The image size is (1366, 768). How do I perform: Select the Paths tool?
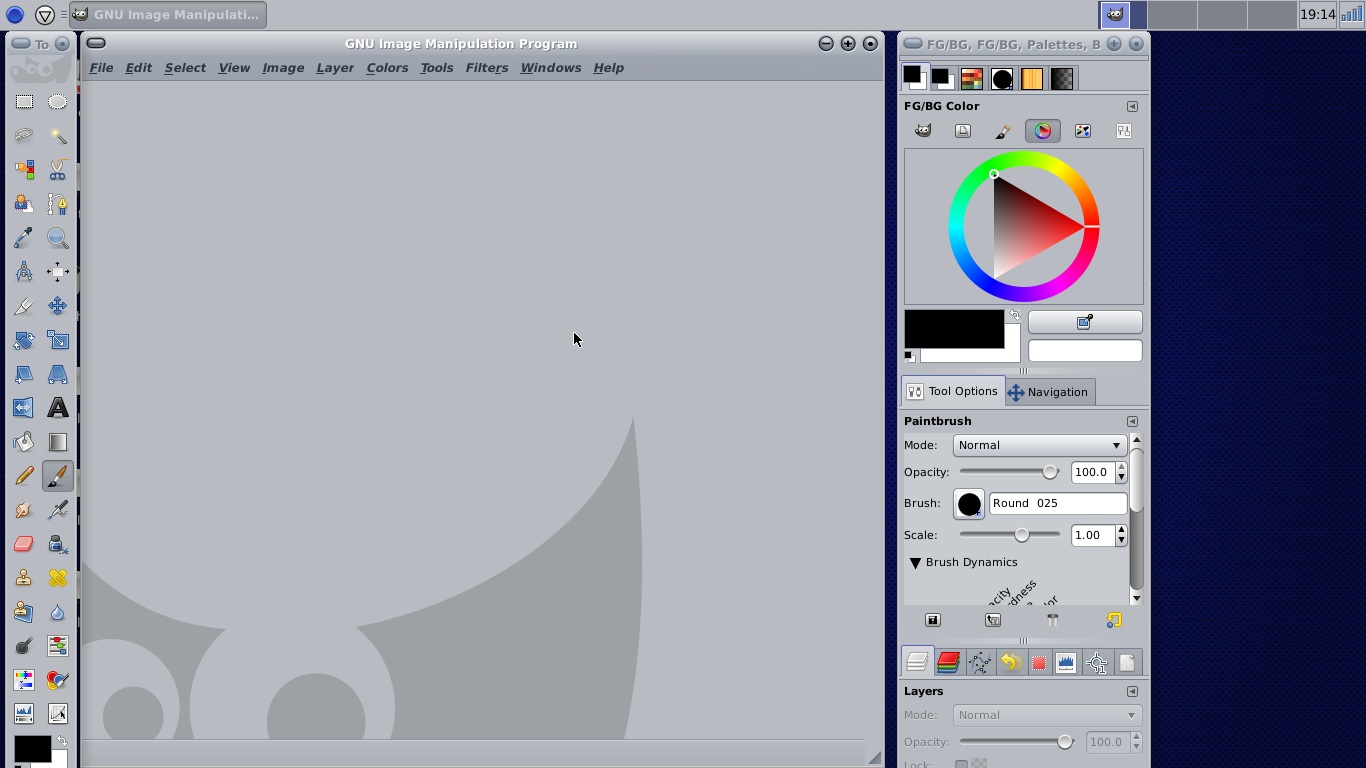[58, 204]
